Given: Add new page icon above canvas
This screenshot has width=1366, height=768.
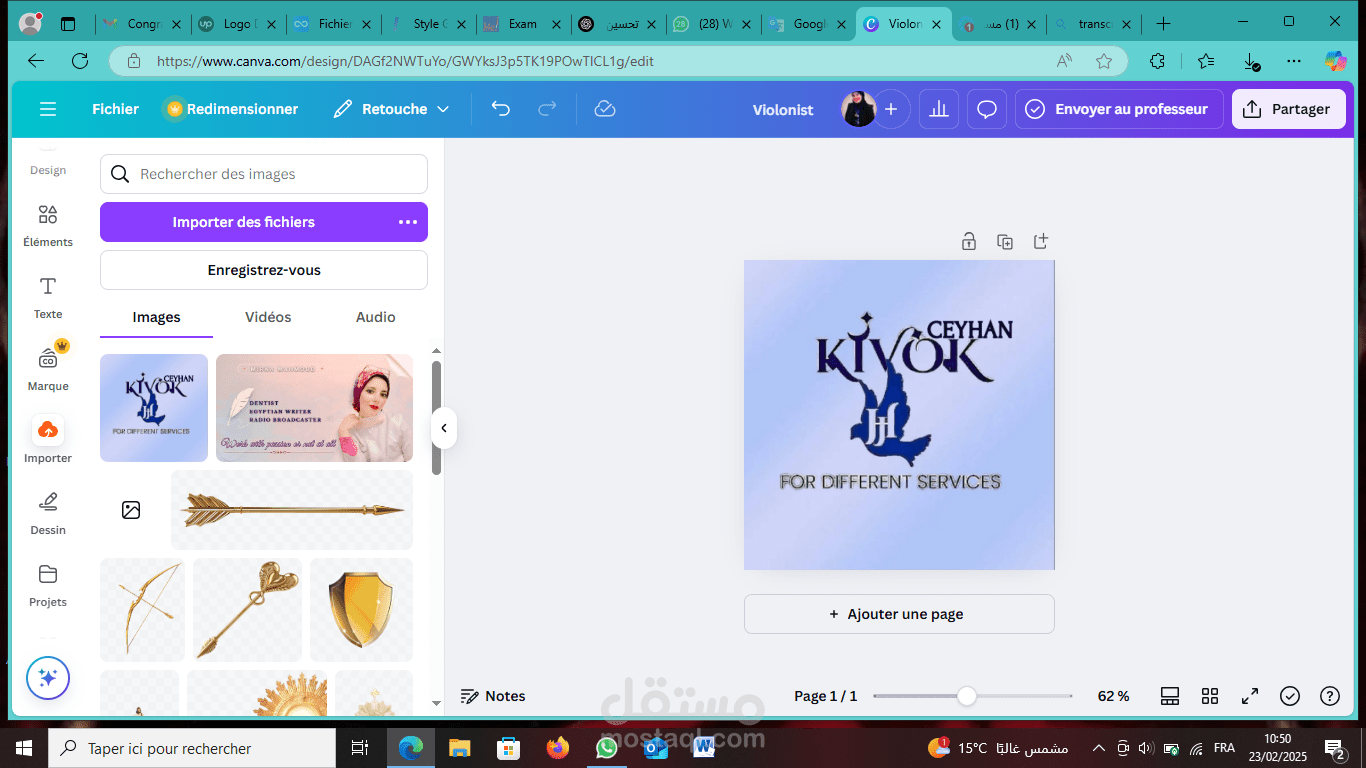Looking at the screenshot, I should click(1041, 241).
